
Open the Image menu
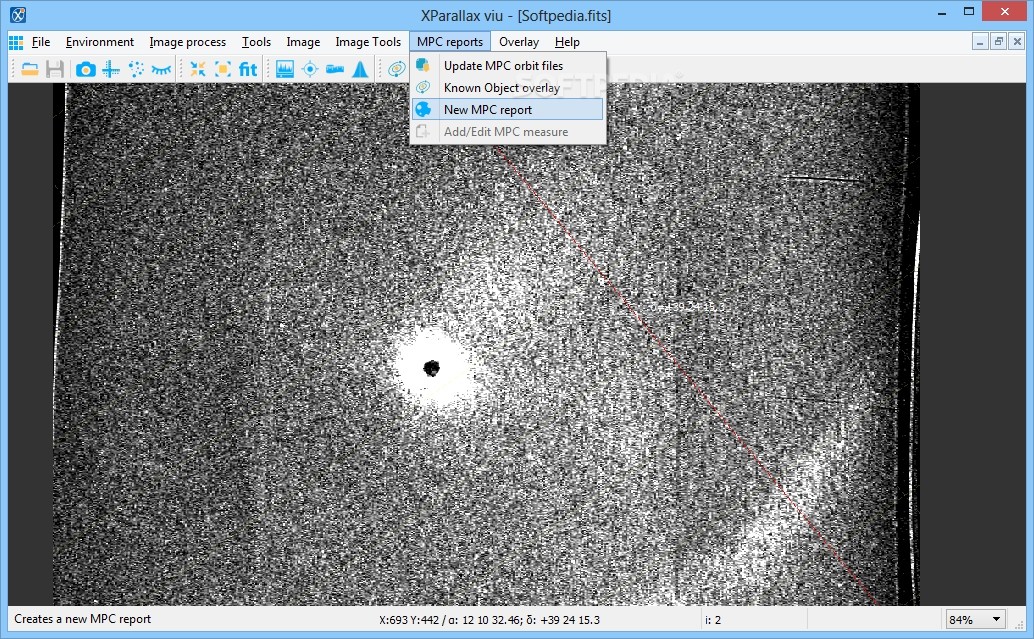click(x=303, y=42)
